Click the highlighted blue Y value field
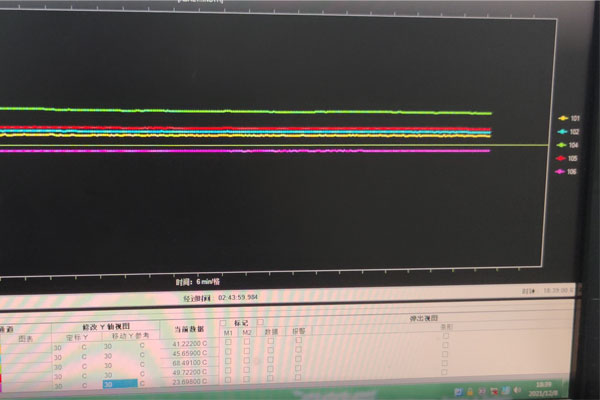The width and height of the screenshot is (600, 400). [x=115, y=384]
